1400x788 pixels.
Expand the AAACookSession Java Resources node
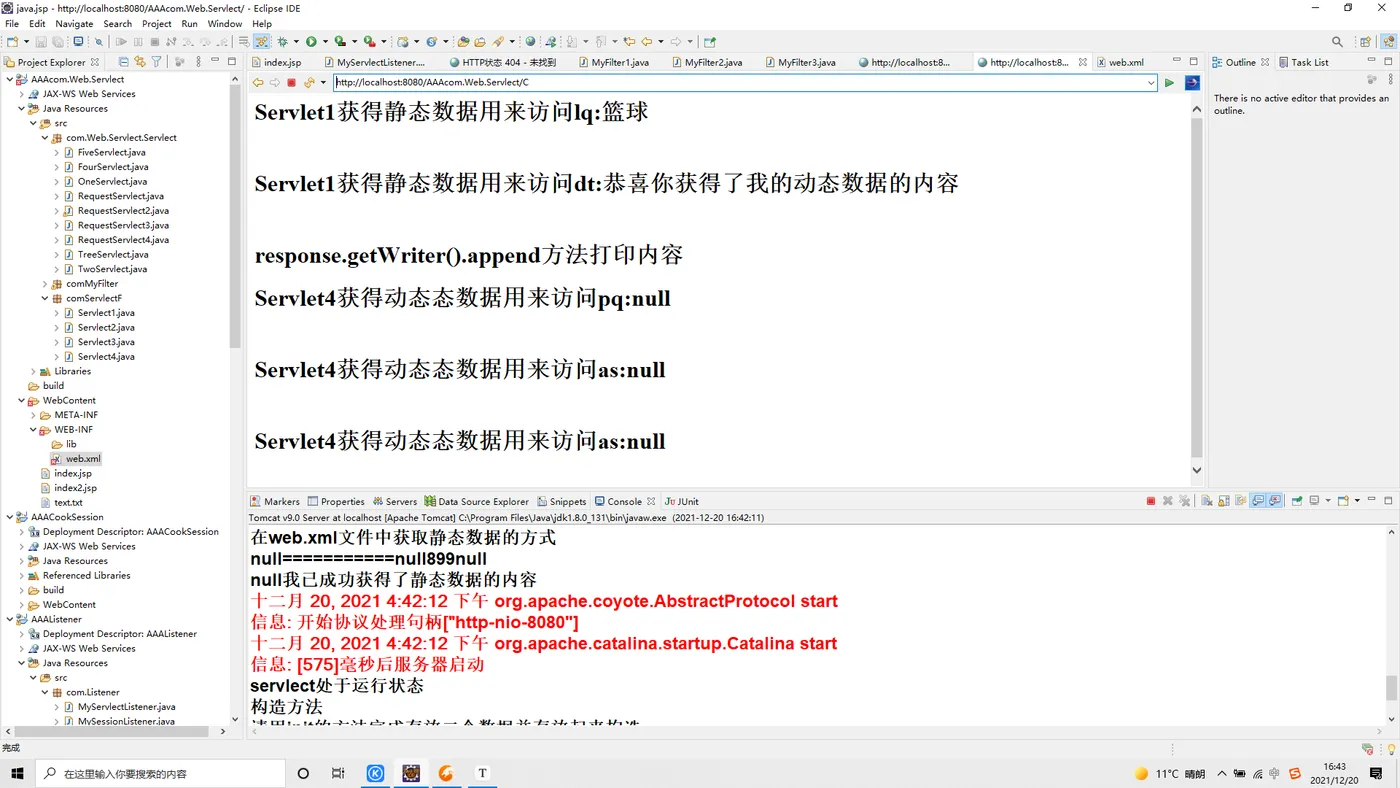[22, 561]
